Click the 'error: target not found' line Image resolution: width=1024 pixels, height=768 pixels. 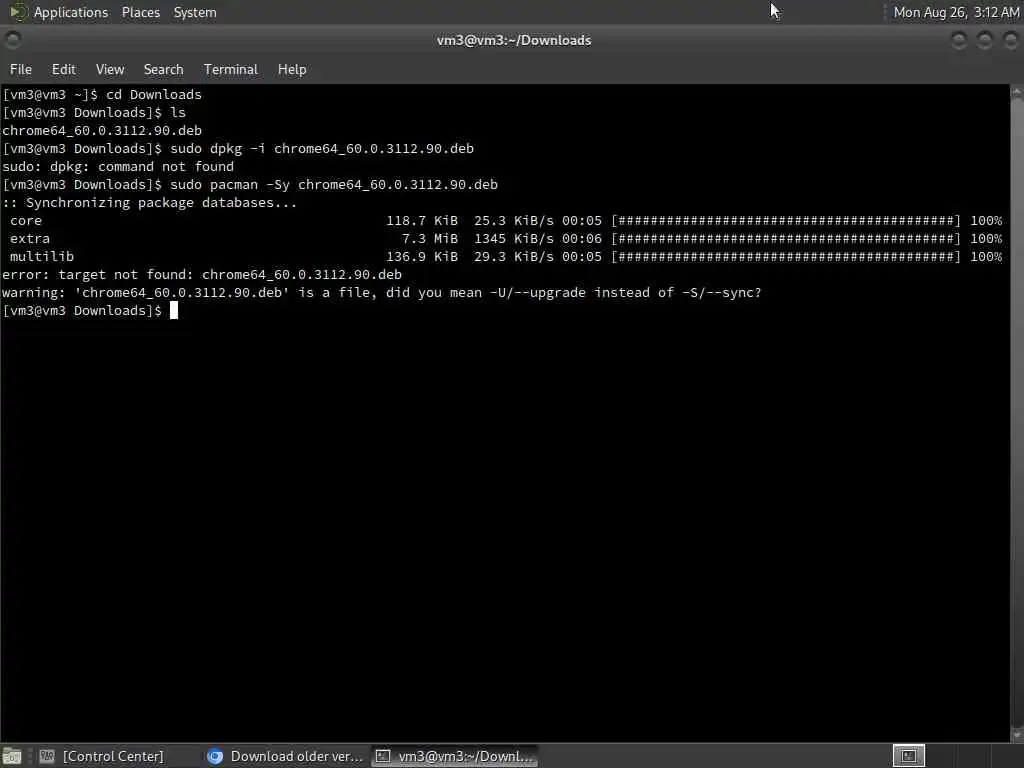[x=202, y=274]
